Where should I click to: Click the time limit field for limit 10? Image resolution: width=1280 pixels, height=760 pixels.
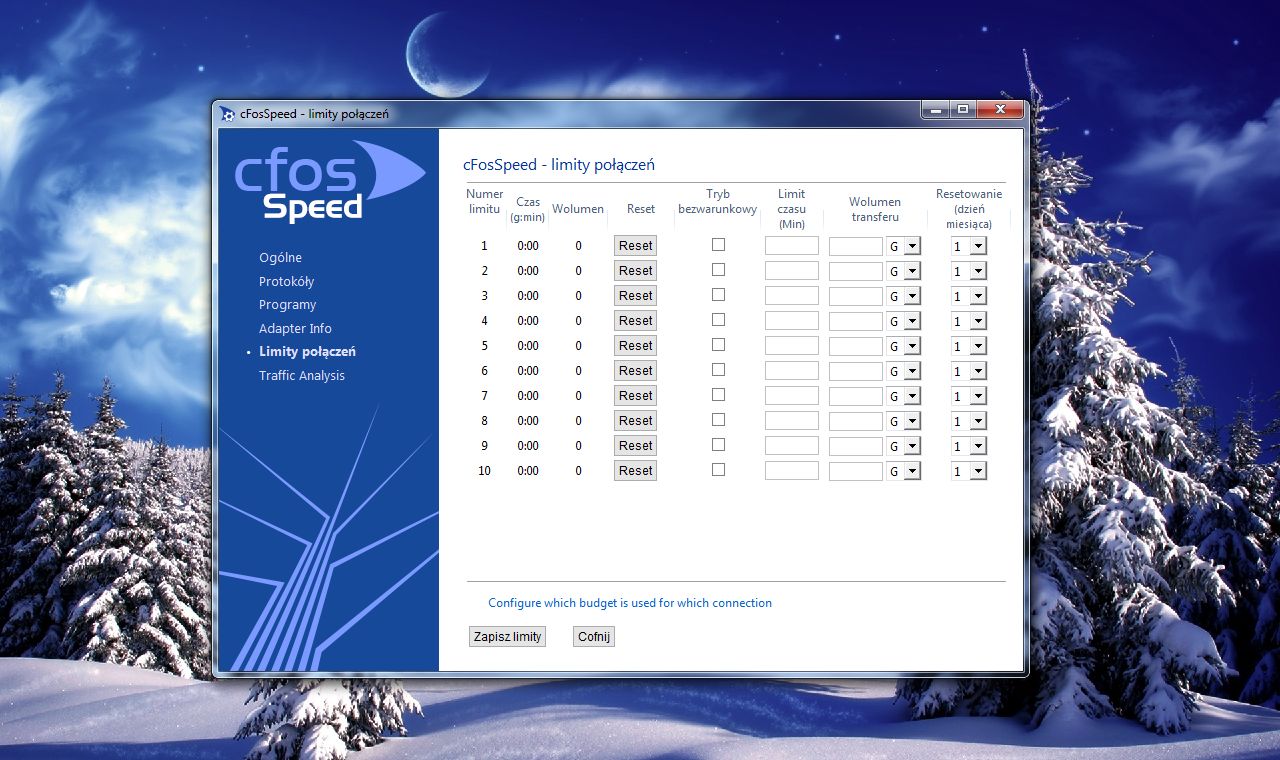pos(792,471)
